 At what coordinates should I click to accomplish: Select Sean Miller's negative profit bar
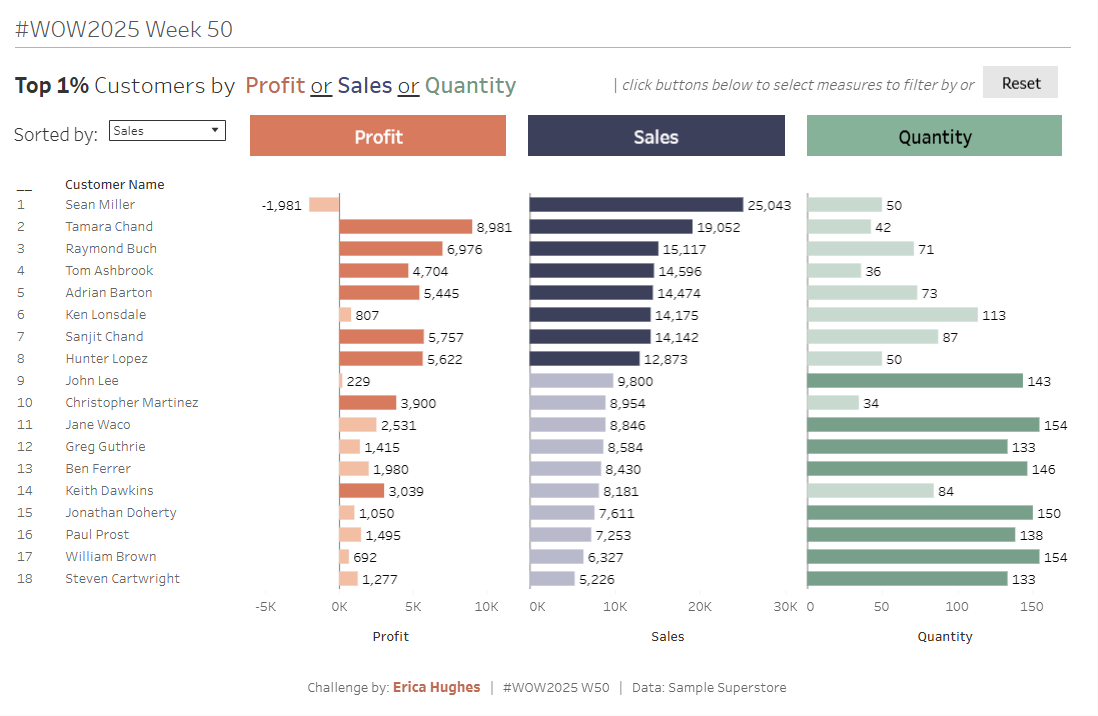(x=324, y=205)
